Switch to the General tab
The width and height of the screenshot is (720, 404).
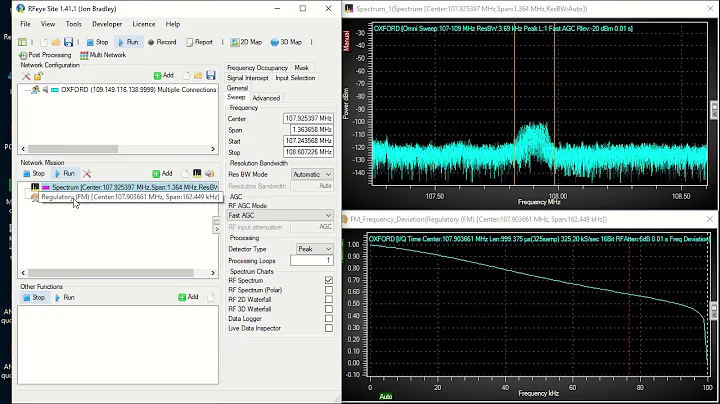(237, 88)
